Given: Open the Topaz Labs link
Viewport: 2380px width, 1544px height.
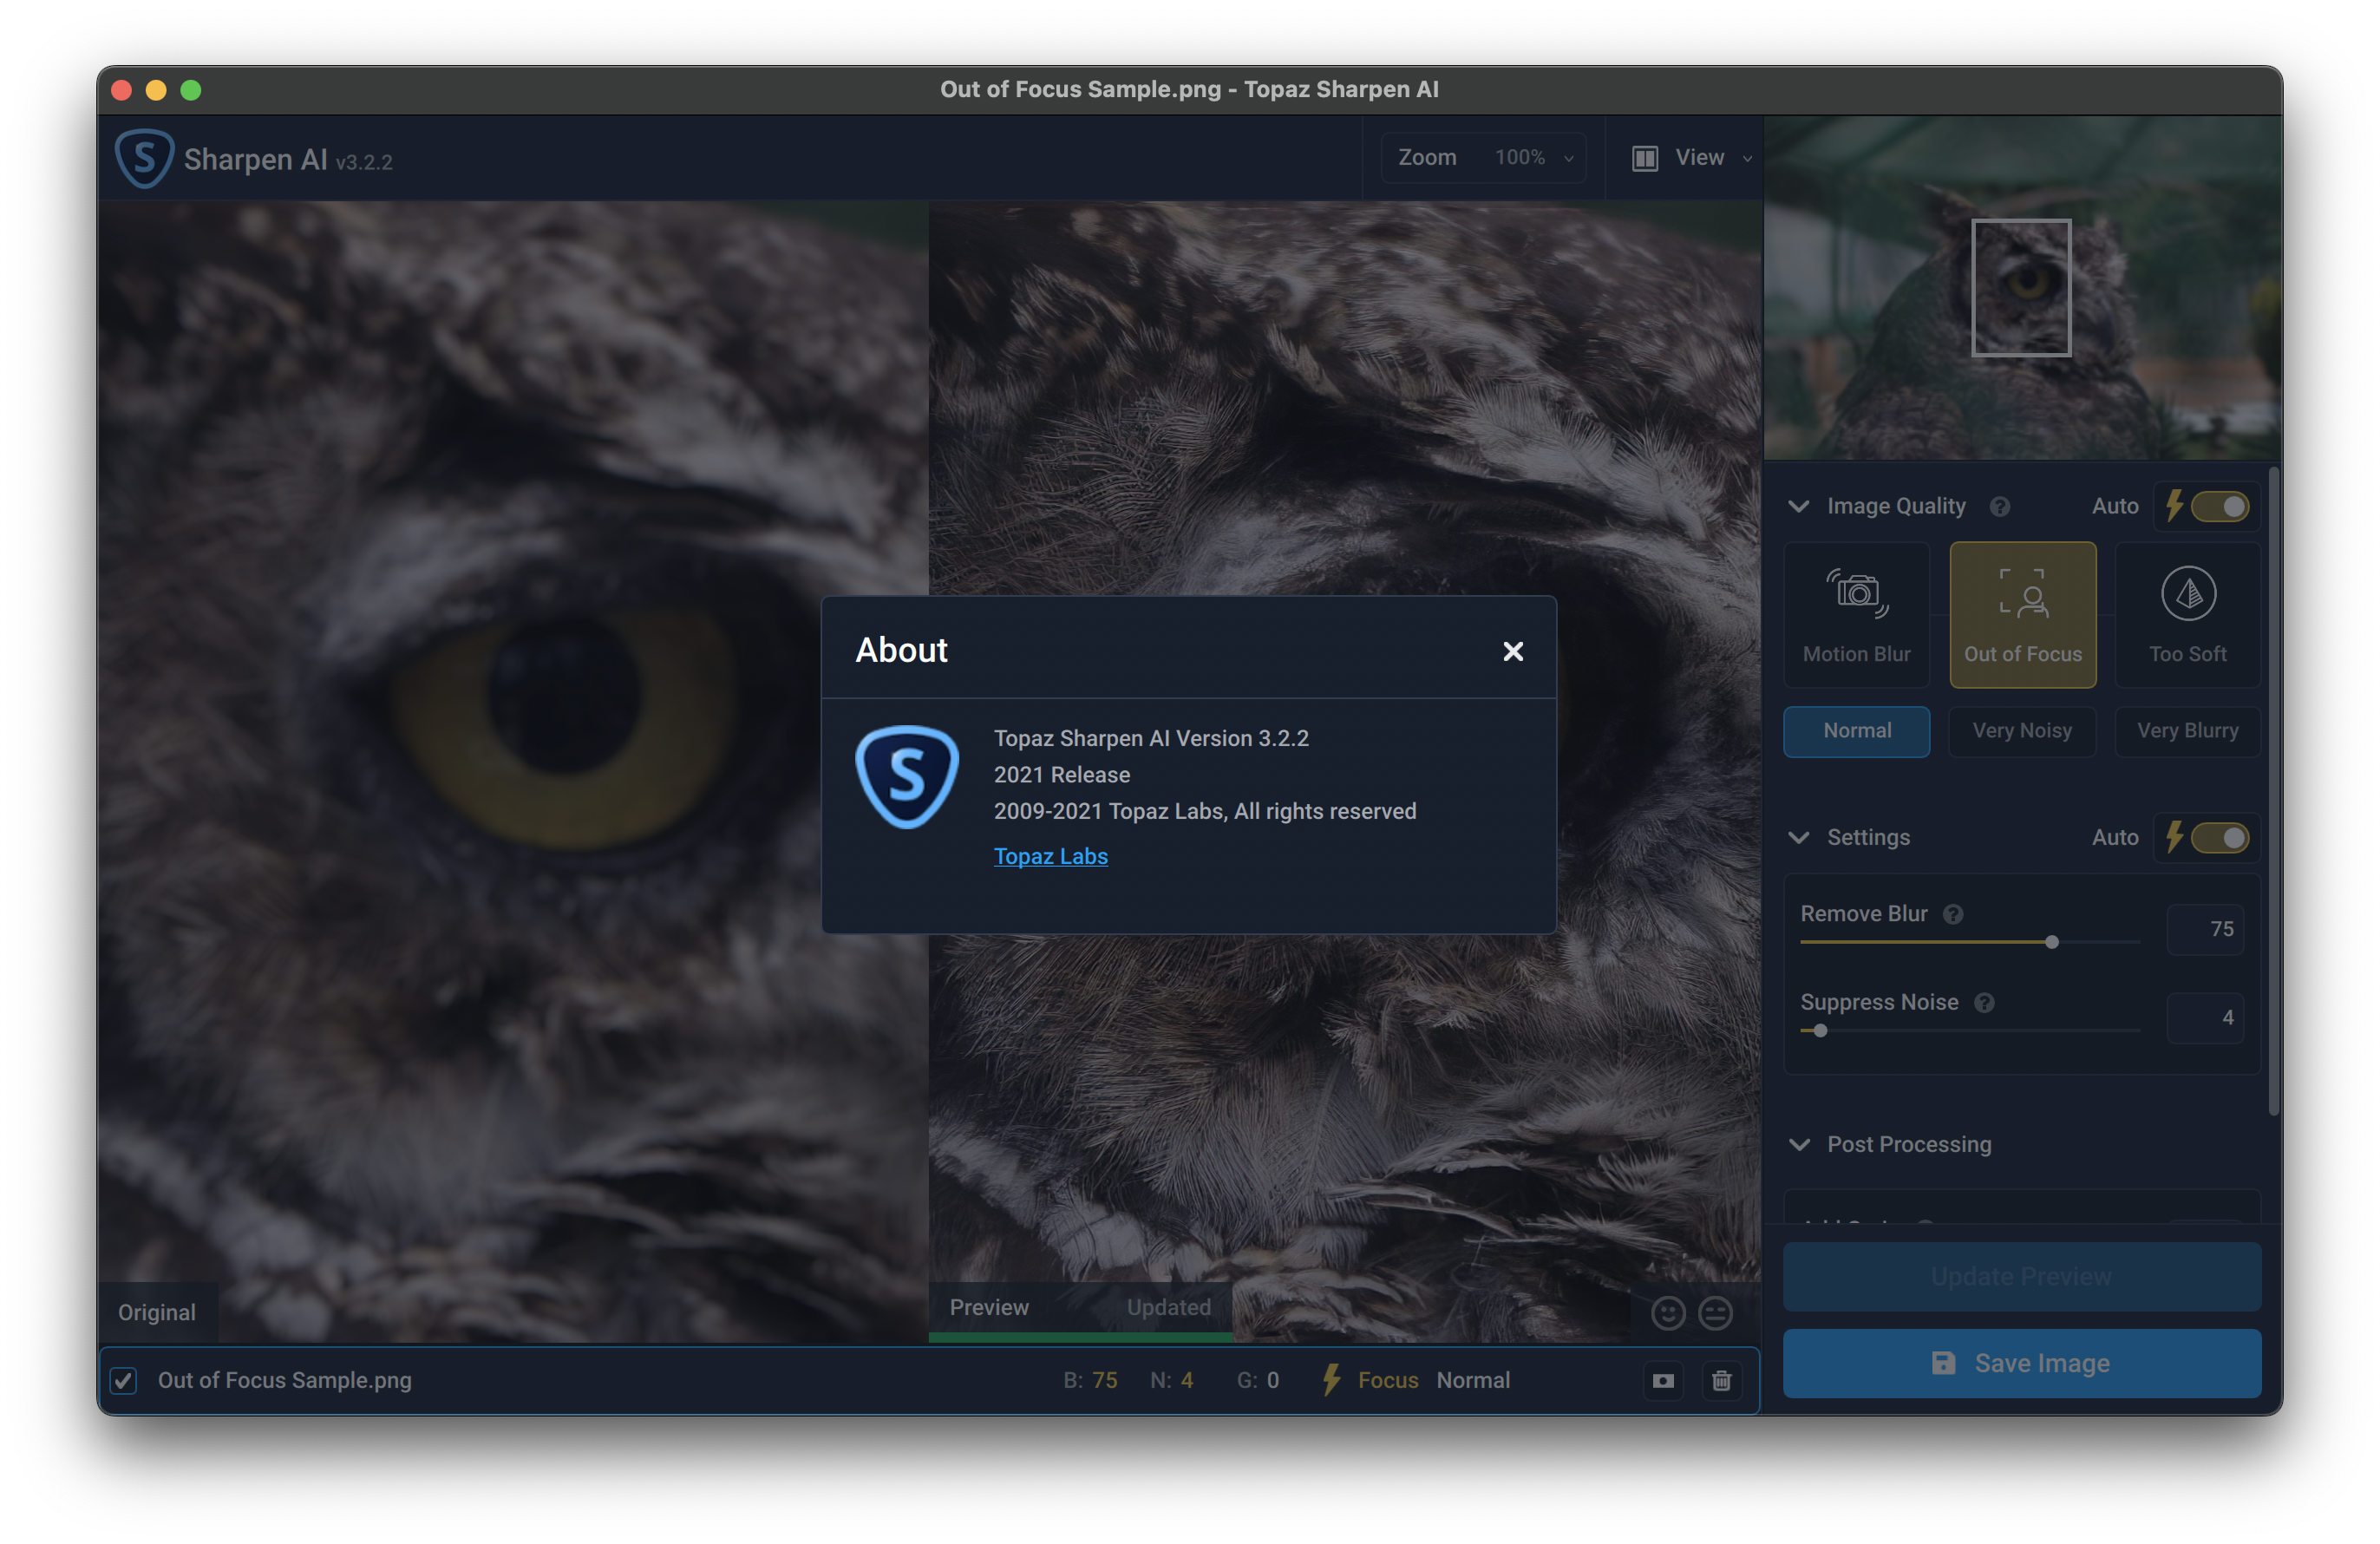Looking at the screenshot, I should (x=1050, y=856).
